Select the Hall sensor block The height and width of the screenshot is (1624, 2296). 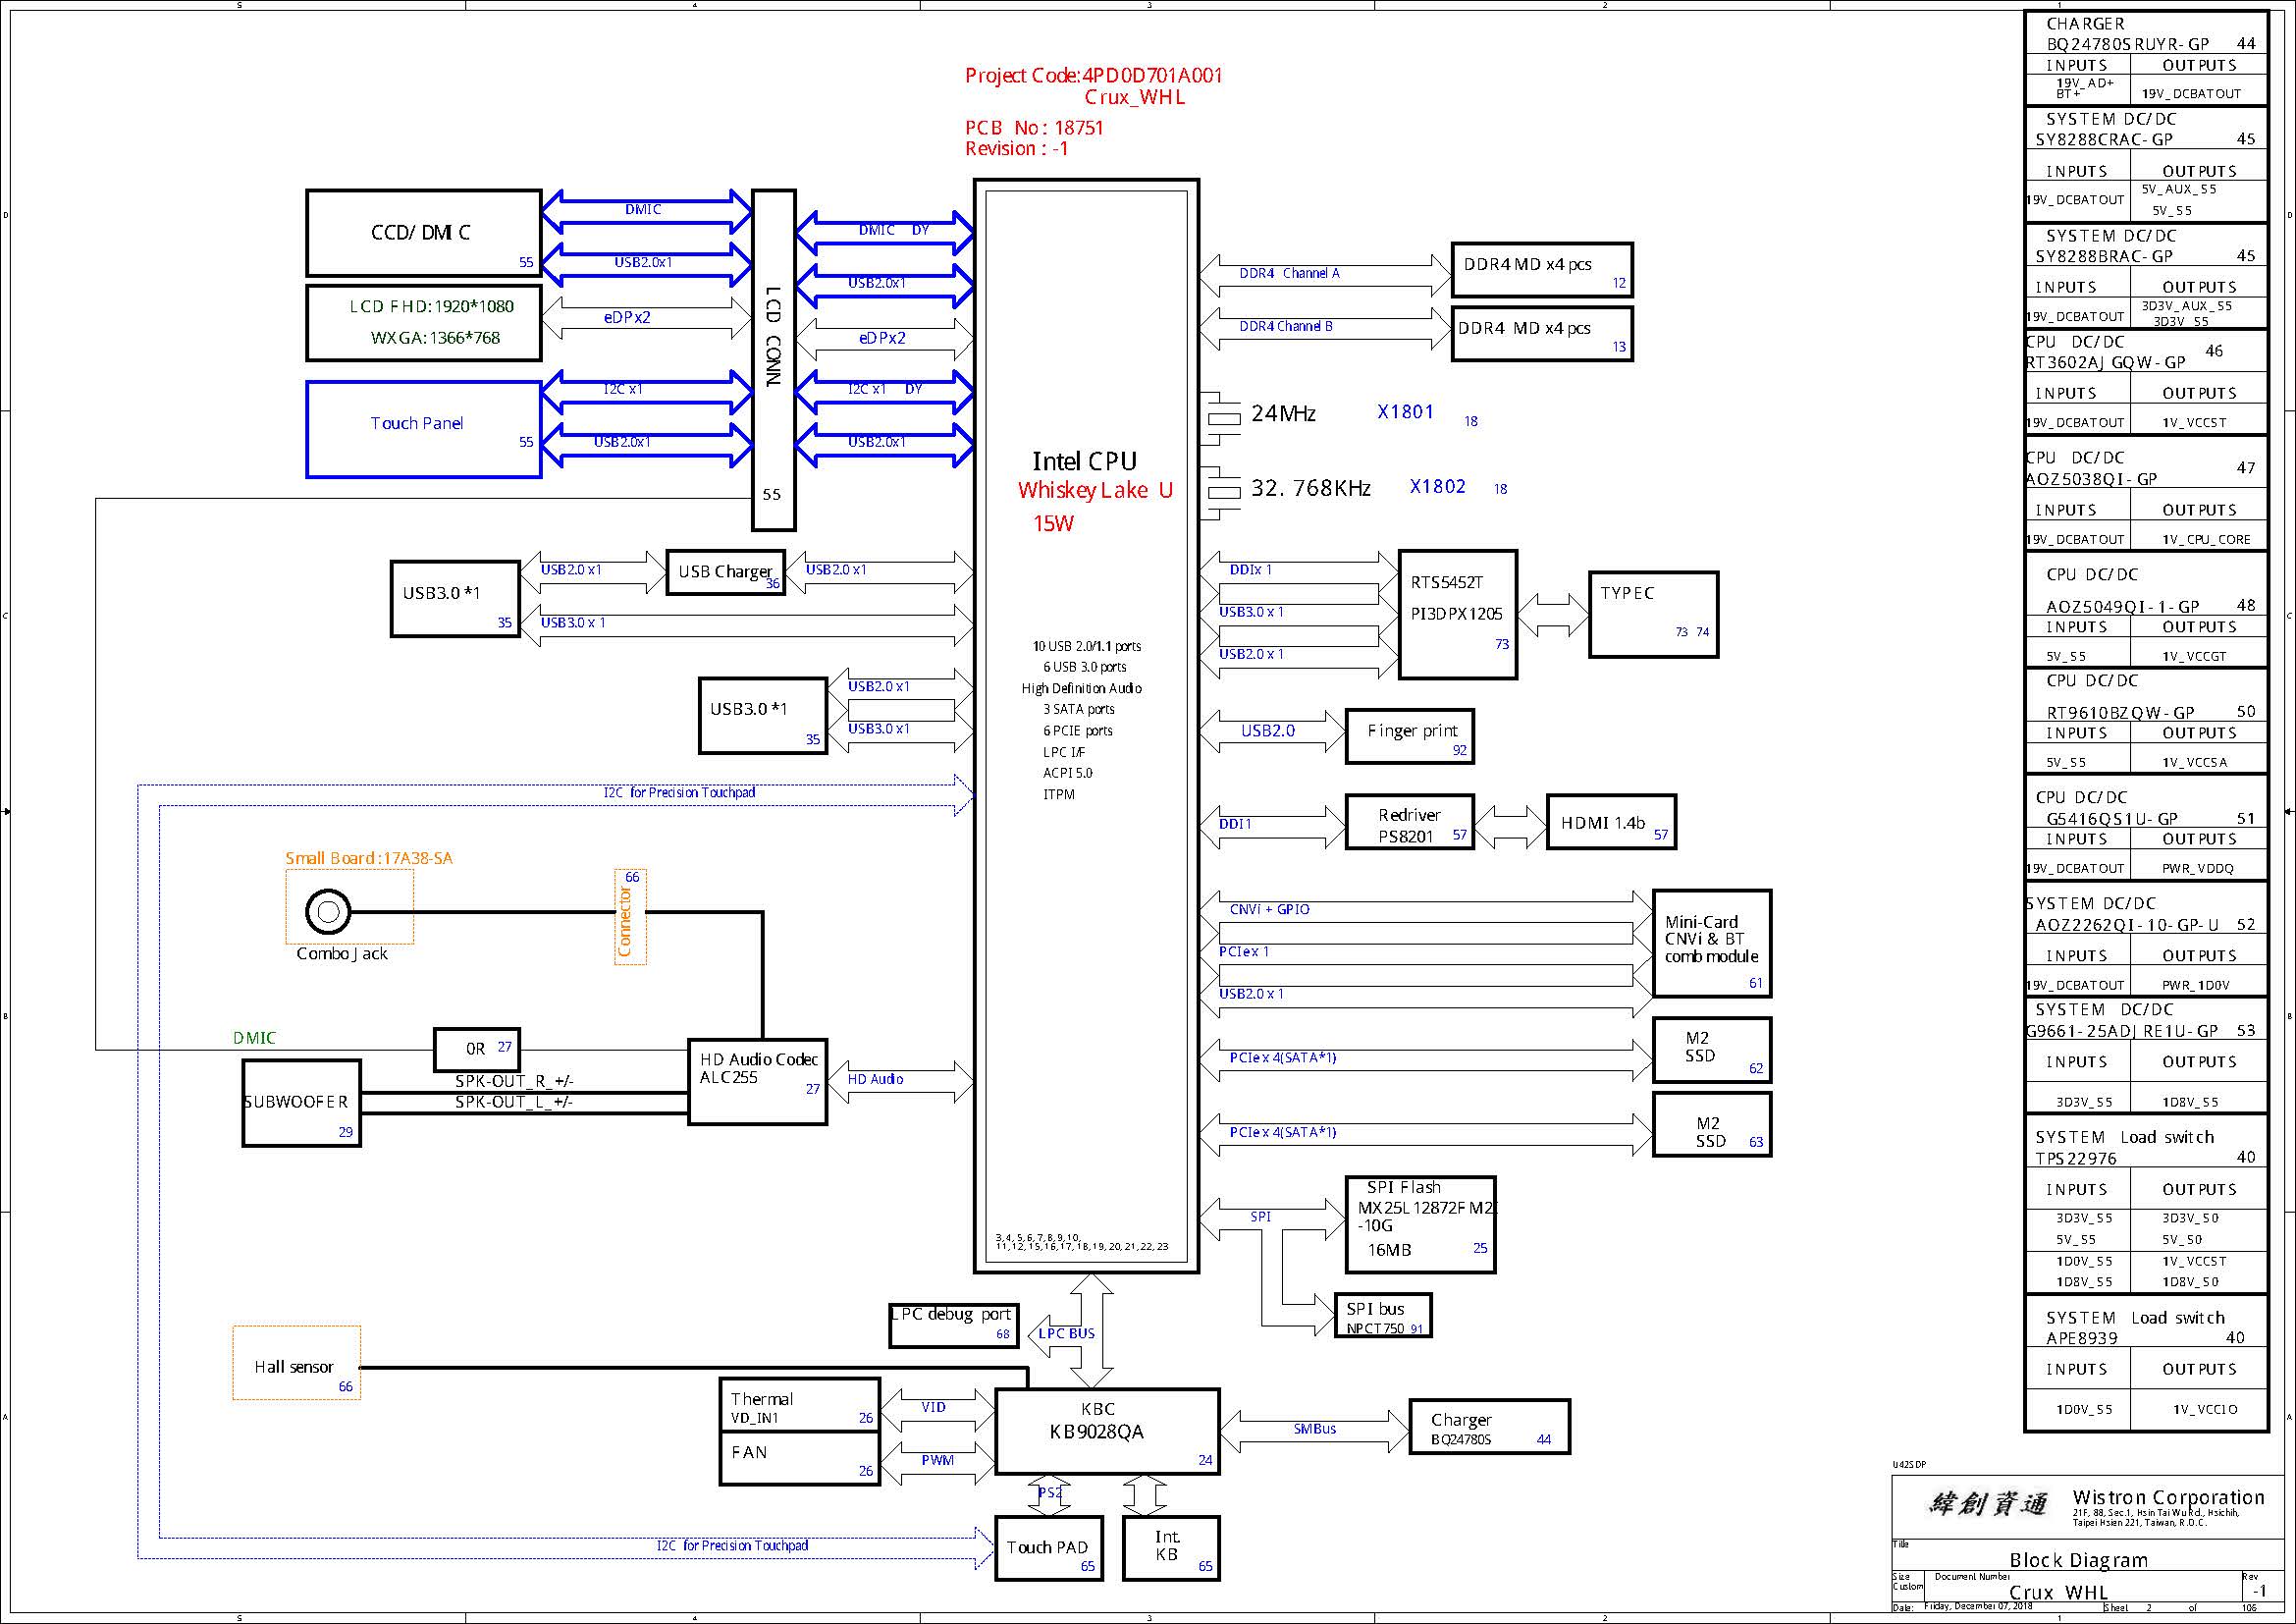click(x=297, y=1362)
